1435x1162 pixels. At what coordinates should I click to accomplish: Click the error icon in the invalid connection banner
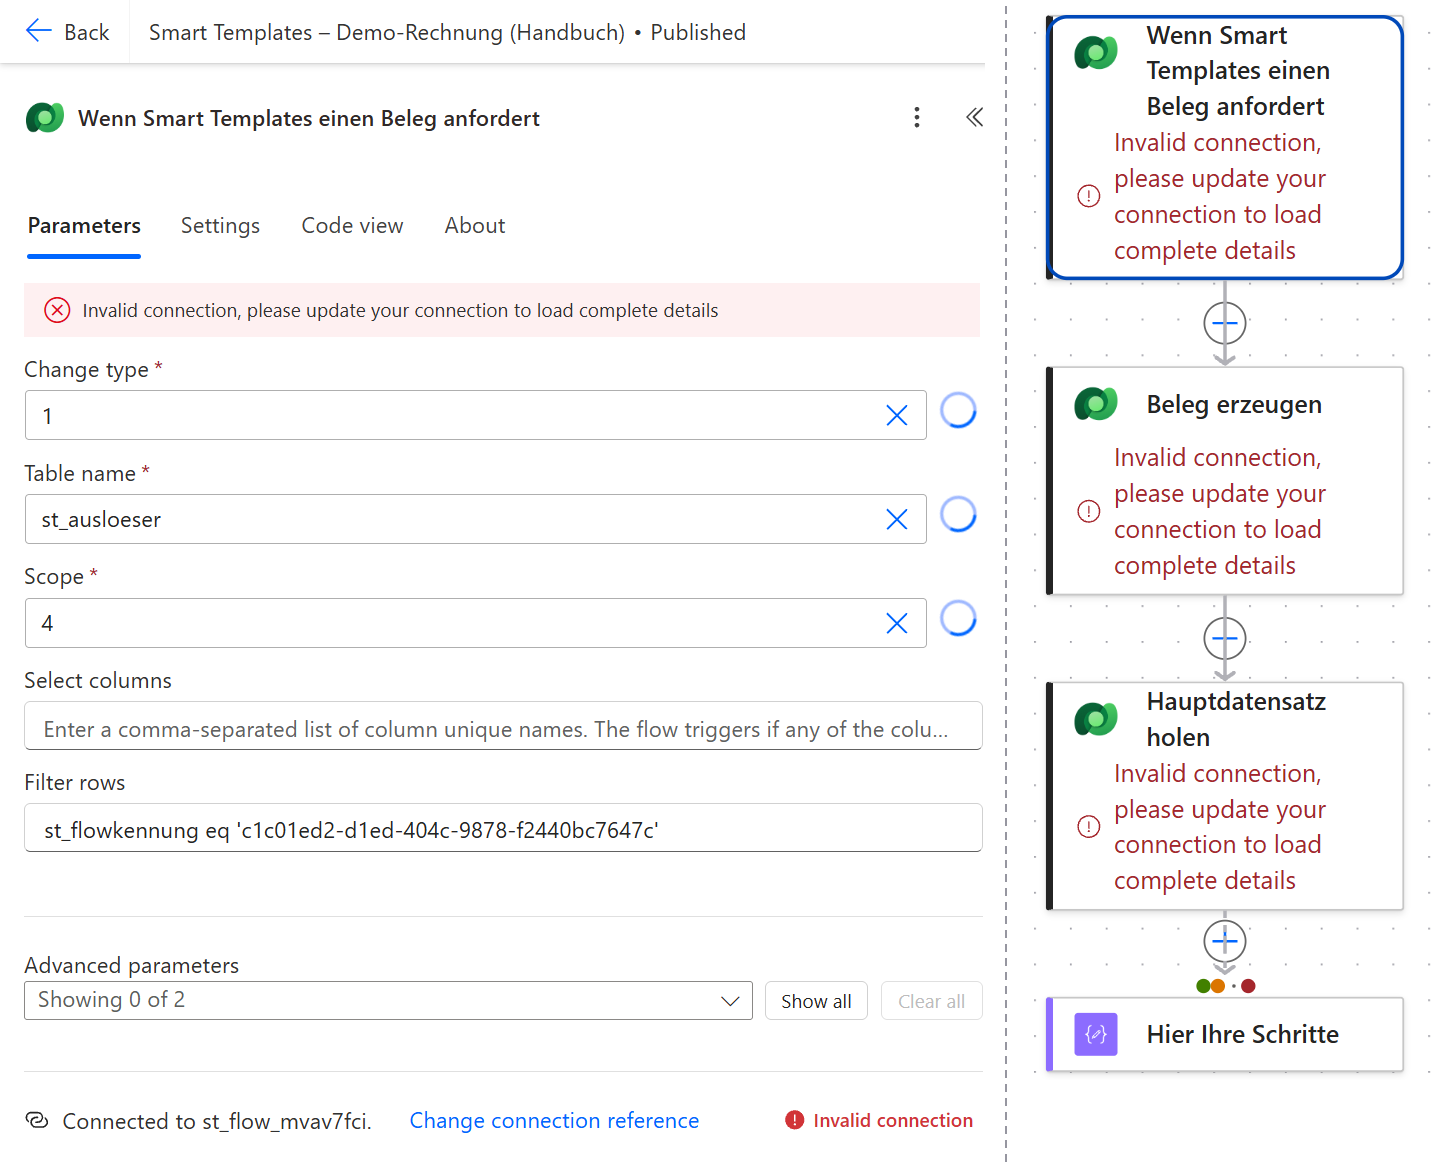point(57,310)
